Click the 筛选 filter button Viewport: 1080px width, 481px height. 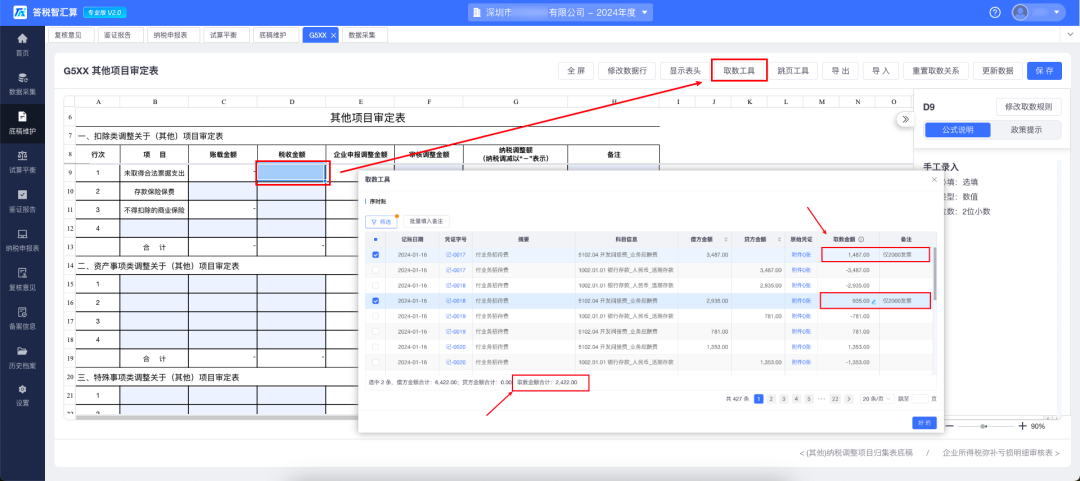[x=381, y=221]
